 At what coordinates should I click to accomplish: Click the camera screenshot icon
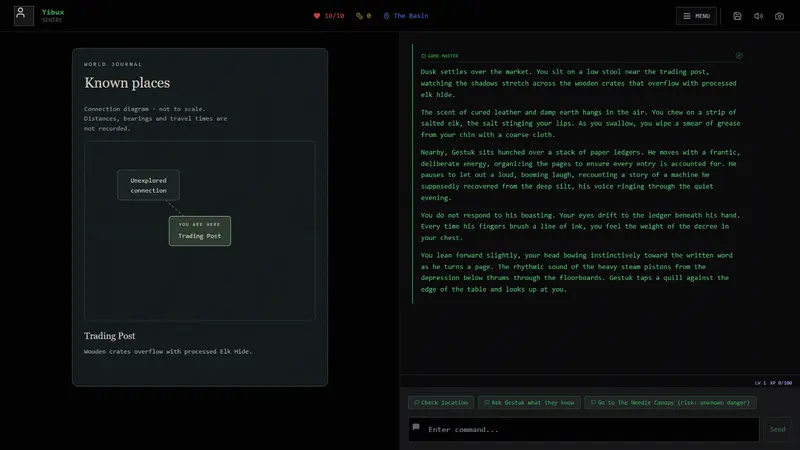click(x=779, y=16)
